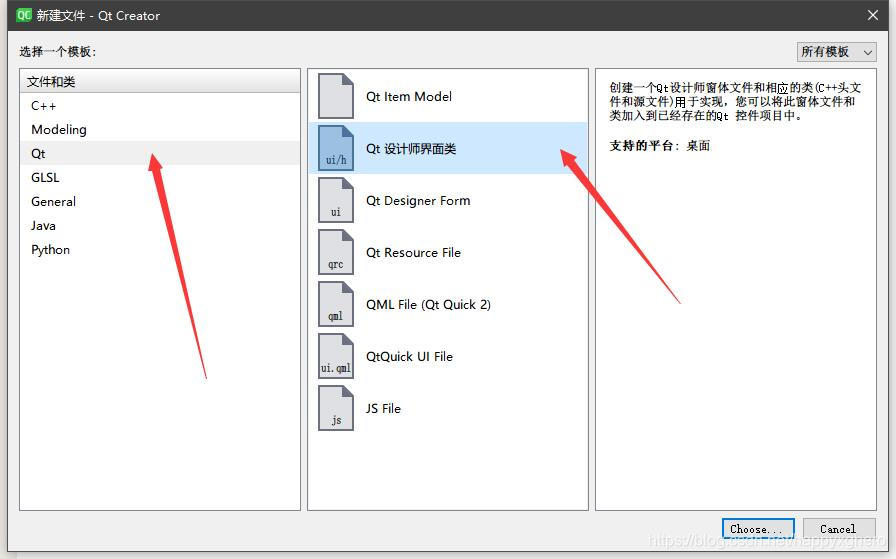Select the Qt 设计师界面类 template
896x559 pixels.
click(447, 148)
